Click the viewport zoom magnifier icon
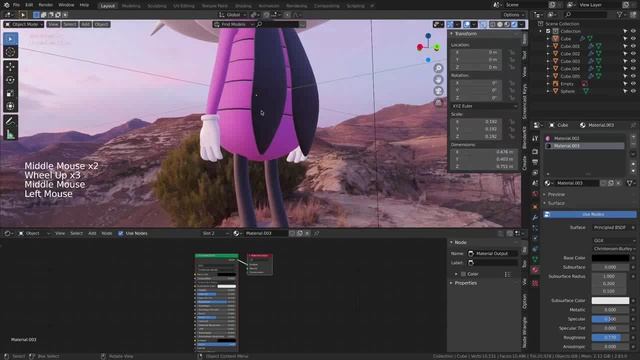Viewport: 640px width, 360px height. pyautogui.click(x=438, y=68)
